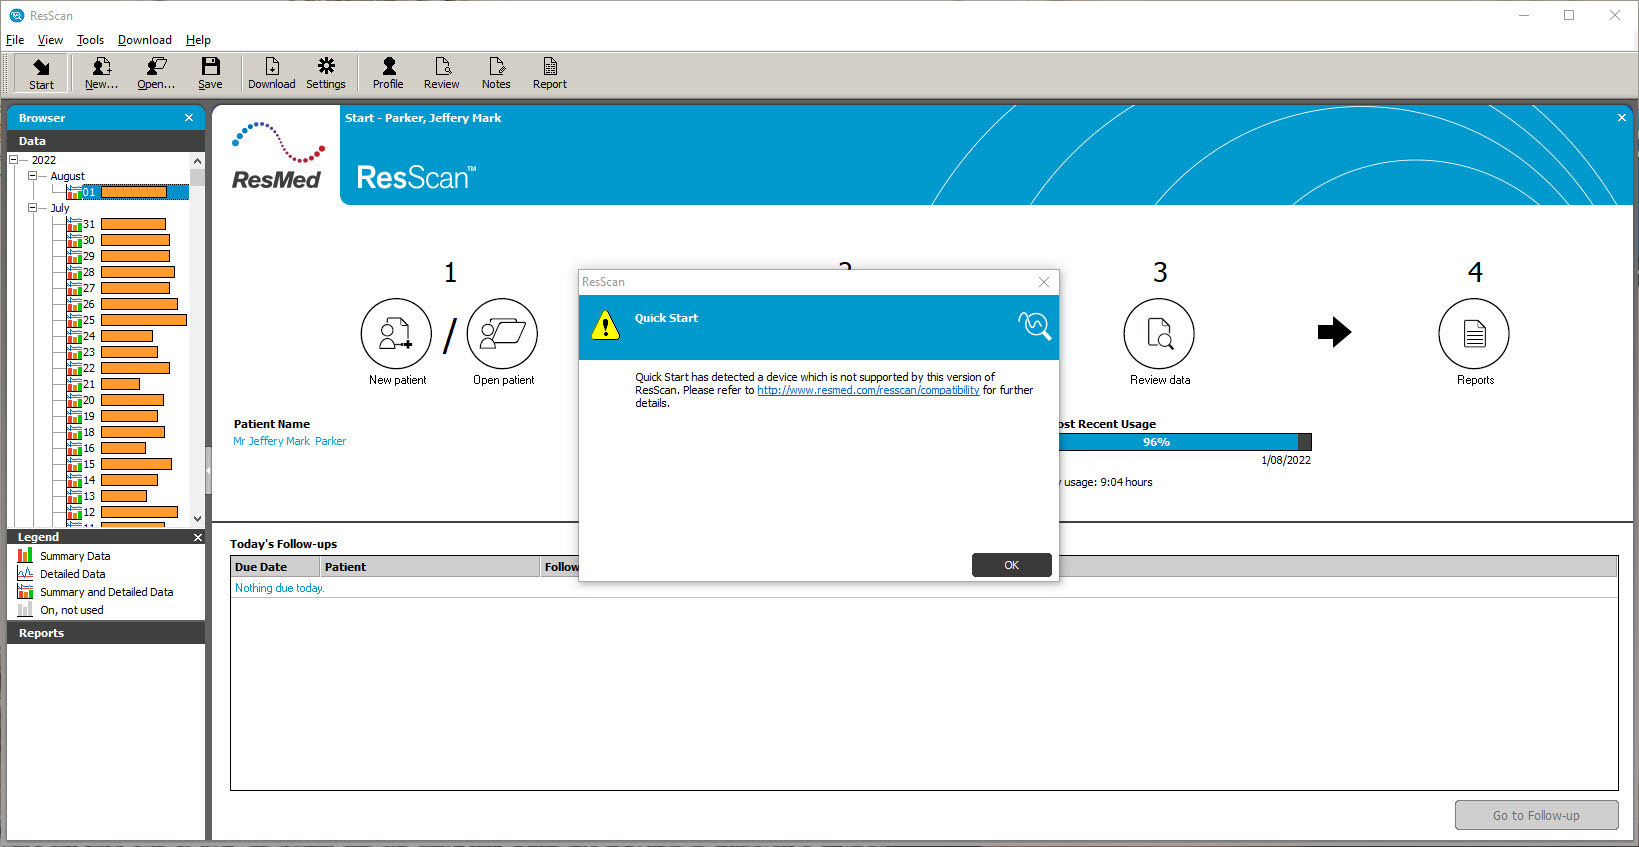Select July 29 data entry

(118, 256)
